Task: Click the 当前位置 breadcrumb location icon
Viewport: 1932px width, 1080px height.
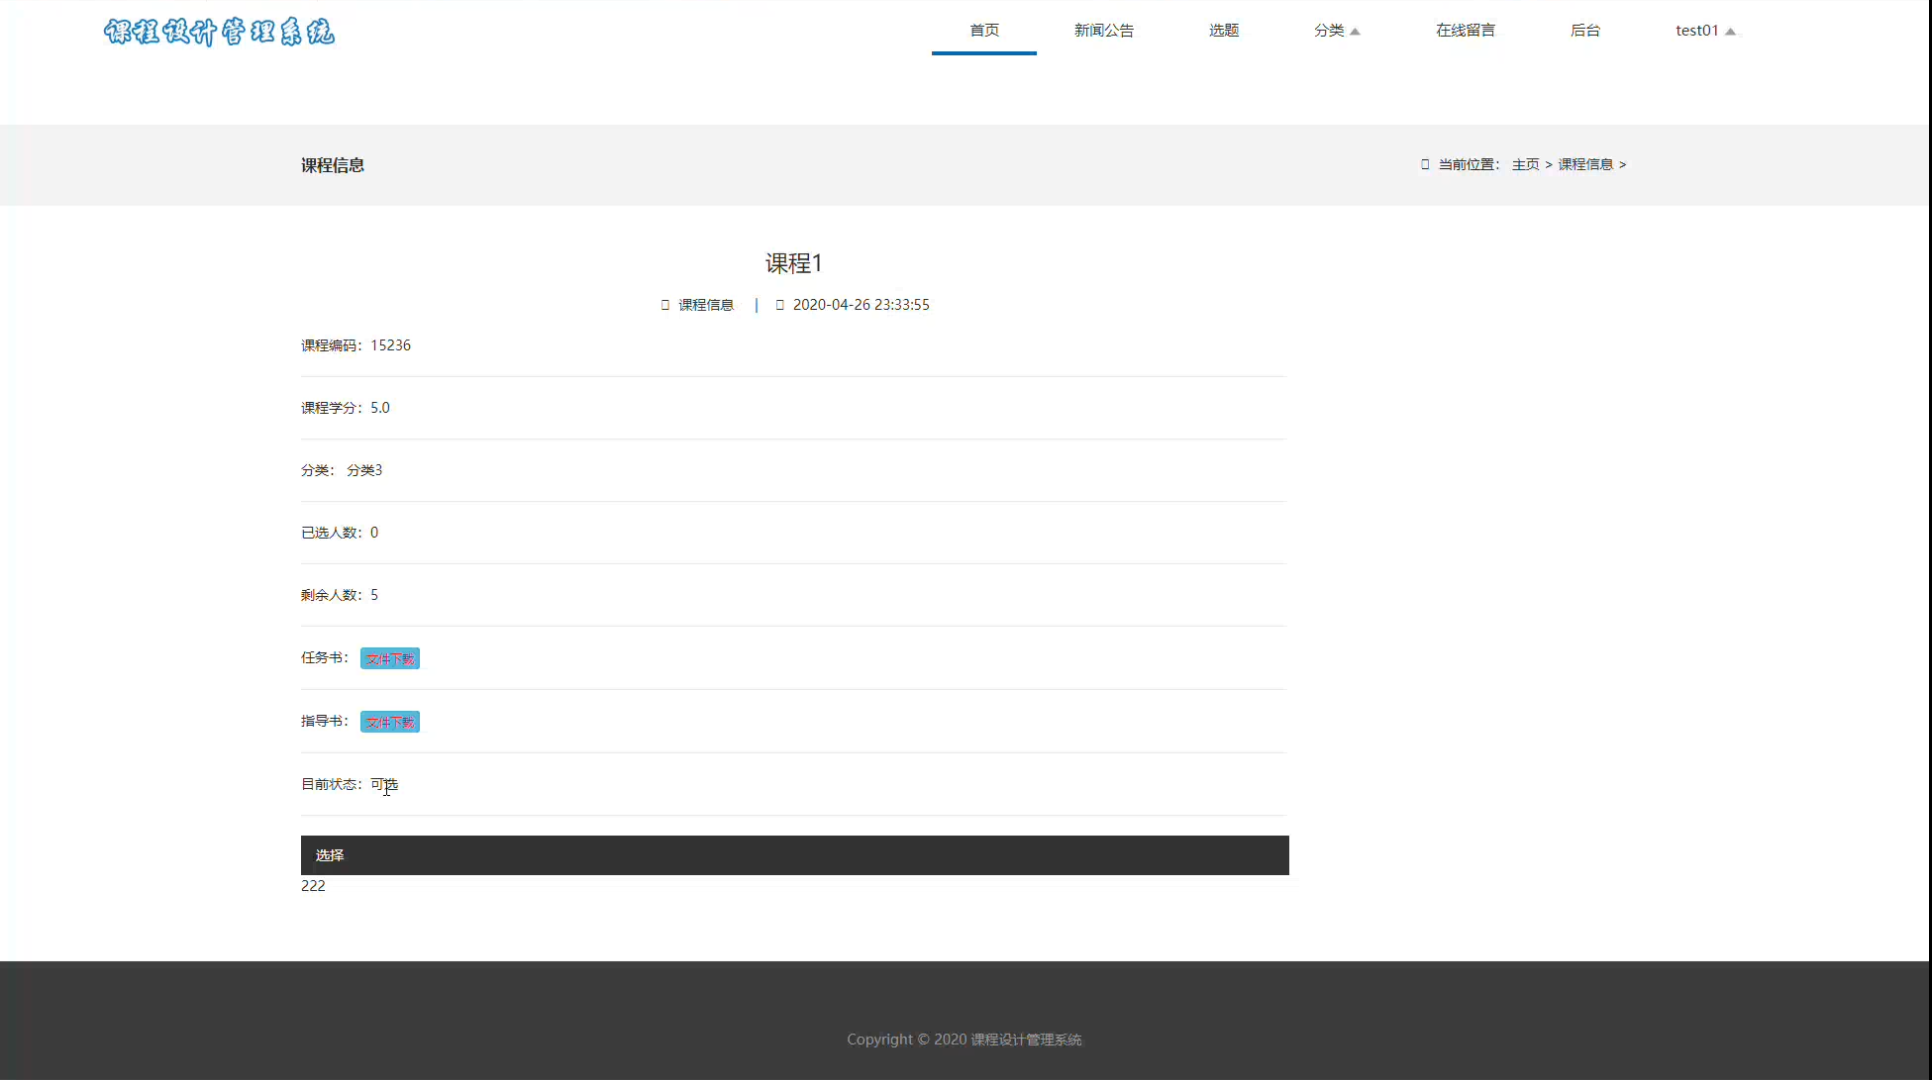Action: 1425,164
